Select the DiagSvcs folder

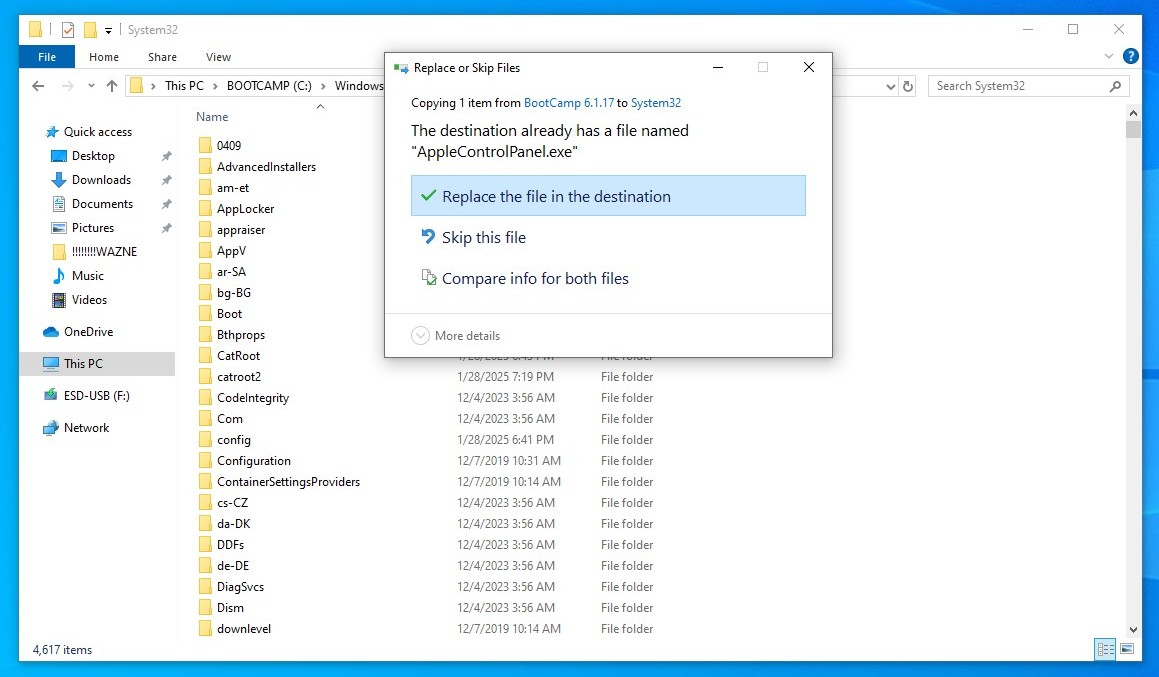240,587
